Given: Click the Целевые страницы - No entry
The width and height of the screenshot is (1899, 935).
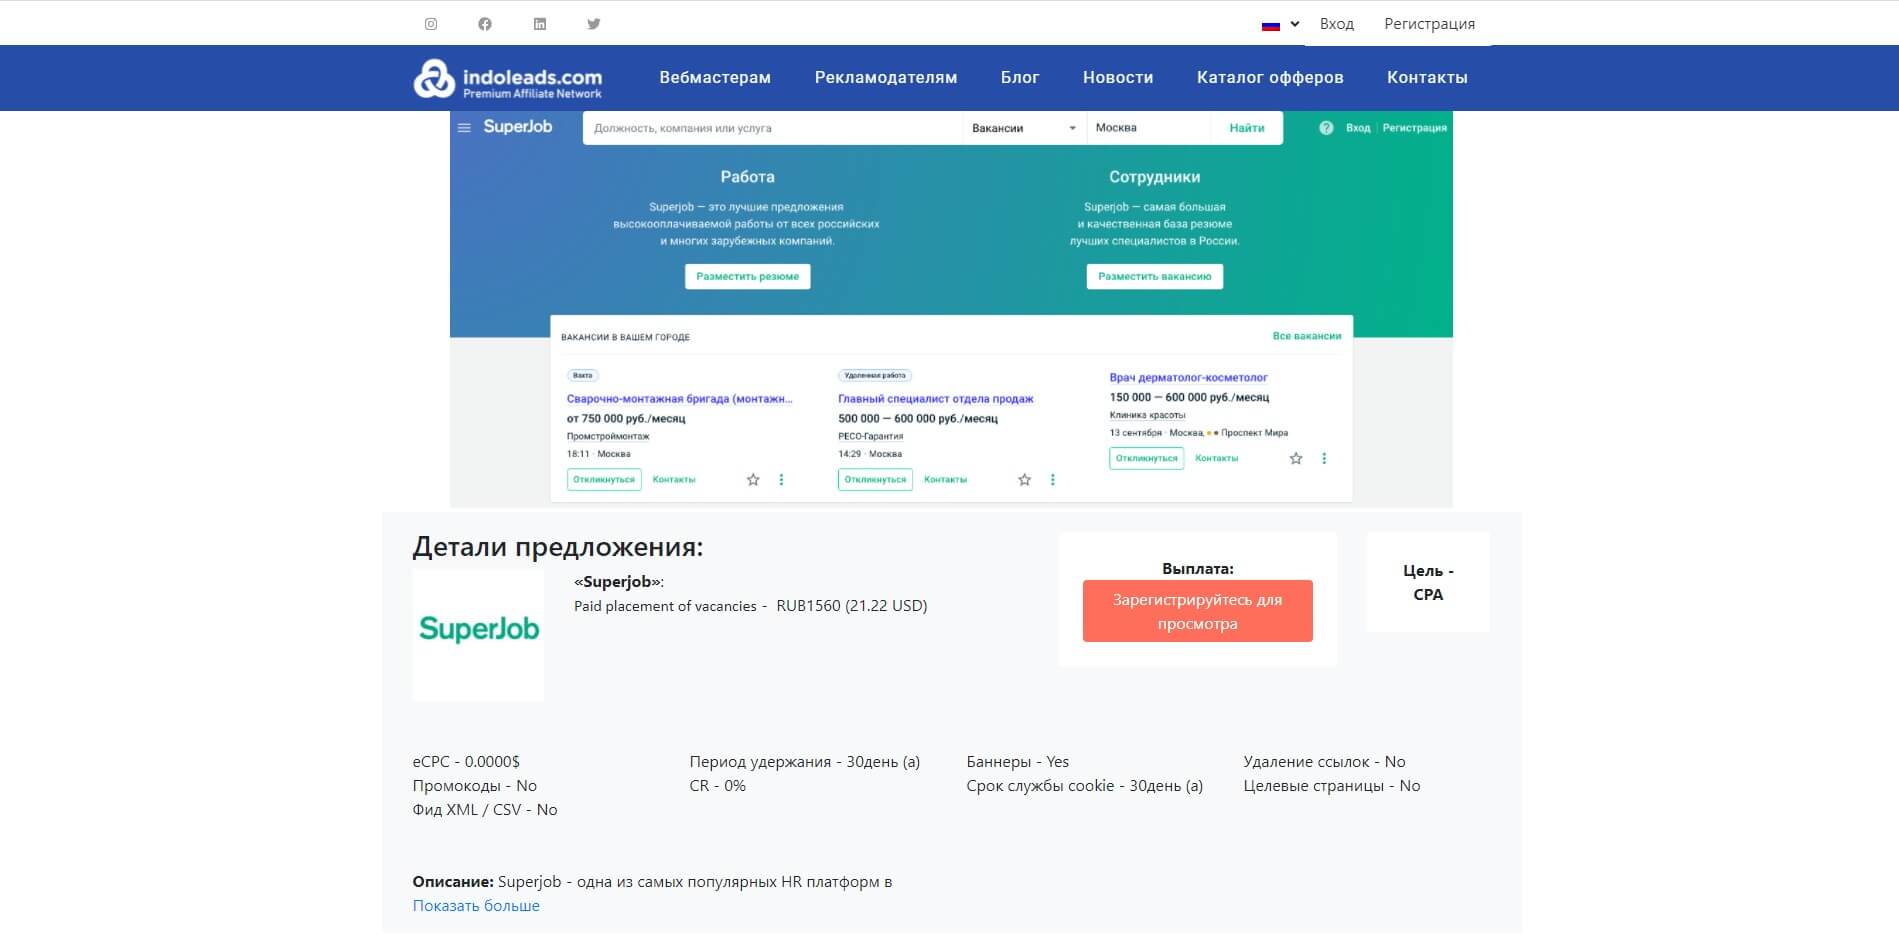Looking at the screenshot, I should click(1332, 786).
